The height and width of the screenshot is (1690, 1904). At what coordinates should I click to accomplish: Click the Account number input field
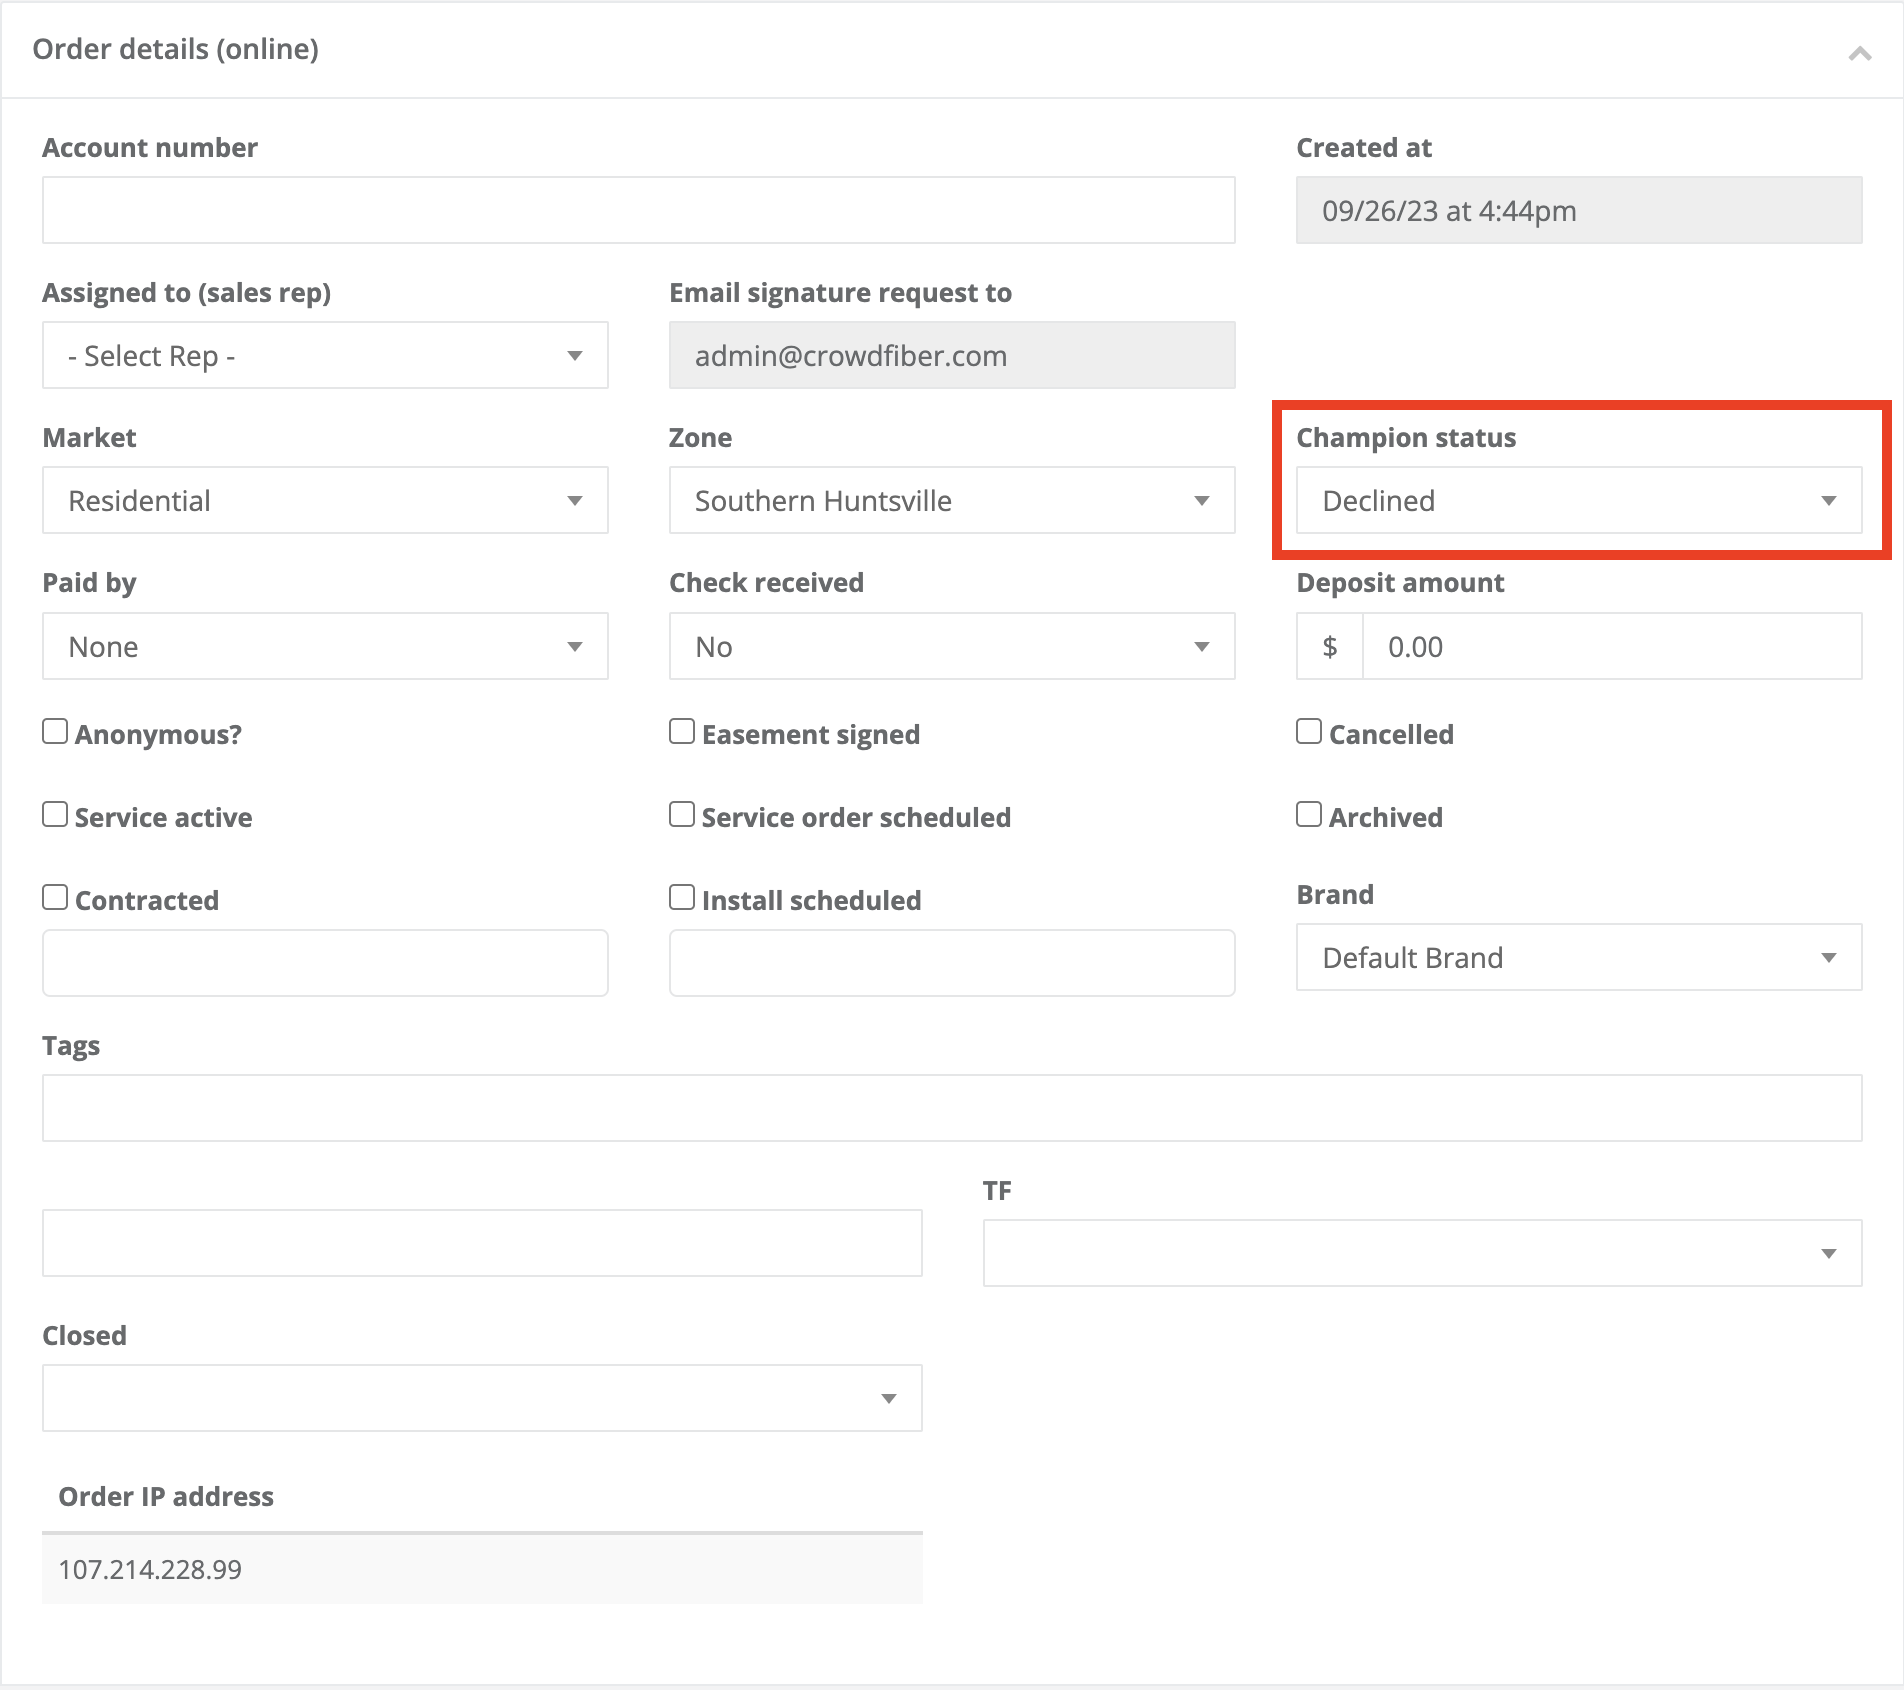(638, 210)
